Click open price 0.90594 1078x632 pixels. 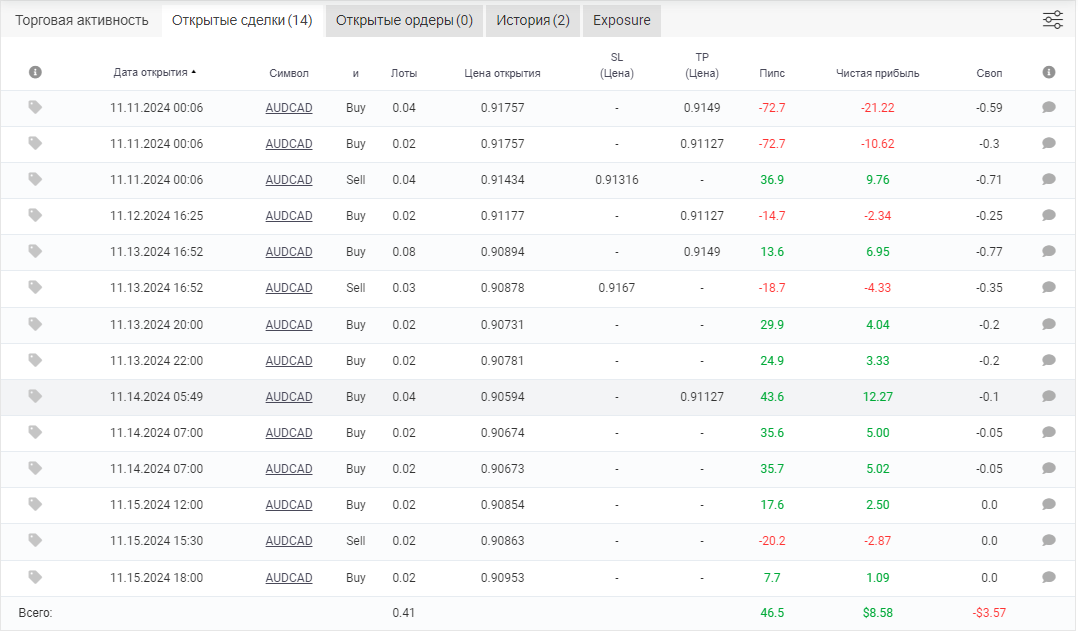point(502,397)
